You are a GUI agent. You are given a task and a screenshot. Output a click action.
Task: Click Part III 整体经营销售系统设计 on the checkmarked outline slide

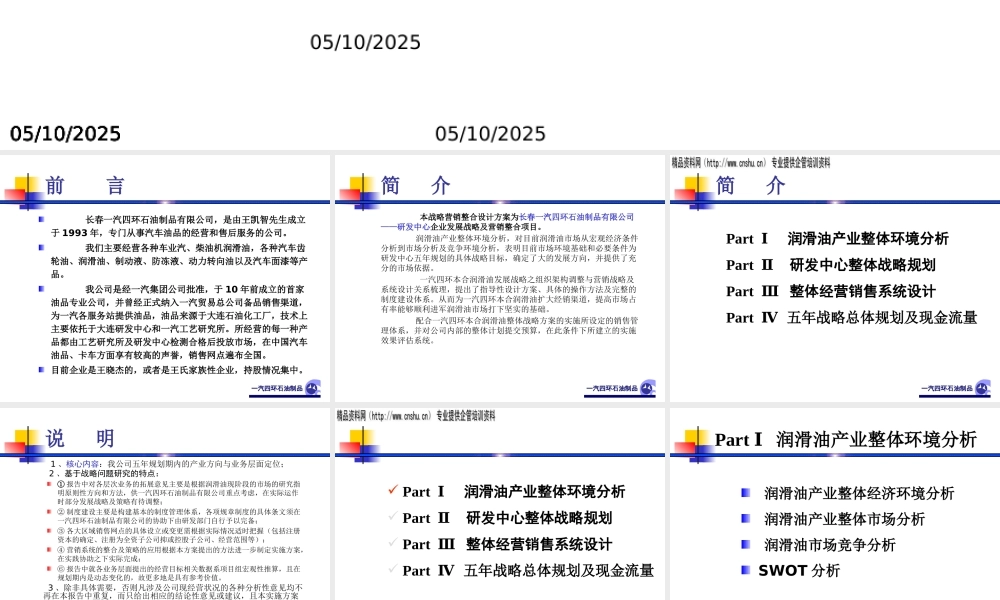[x=508, y=544]
